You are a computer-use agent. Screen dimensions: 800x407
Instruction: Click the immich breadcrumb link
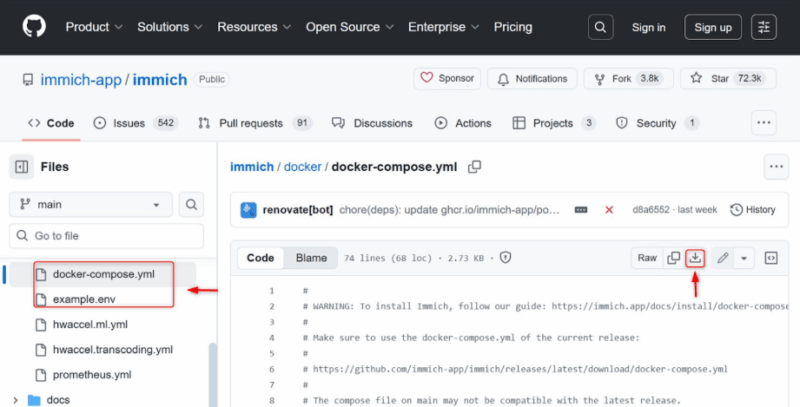click(252, 167)
